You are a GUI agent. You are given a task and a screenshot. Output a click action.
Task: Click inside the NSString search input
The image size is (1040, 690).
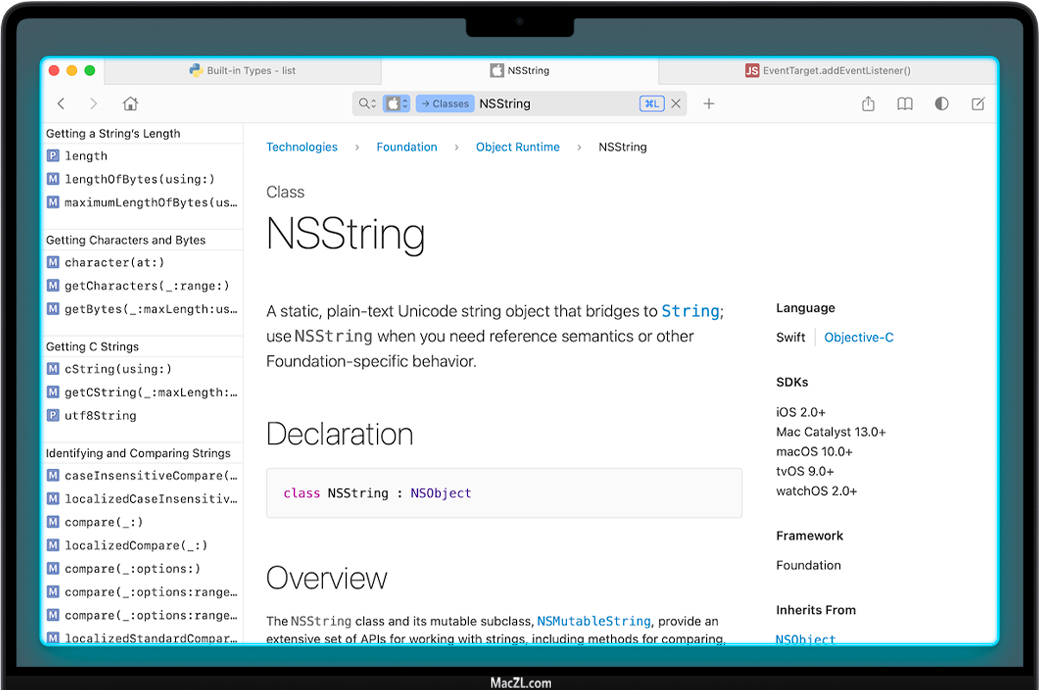[x=555, y=104]
